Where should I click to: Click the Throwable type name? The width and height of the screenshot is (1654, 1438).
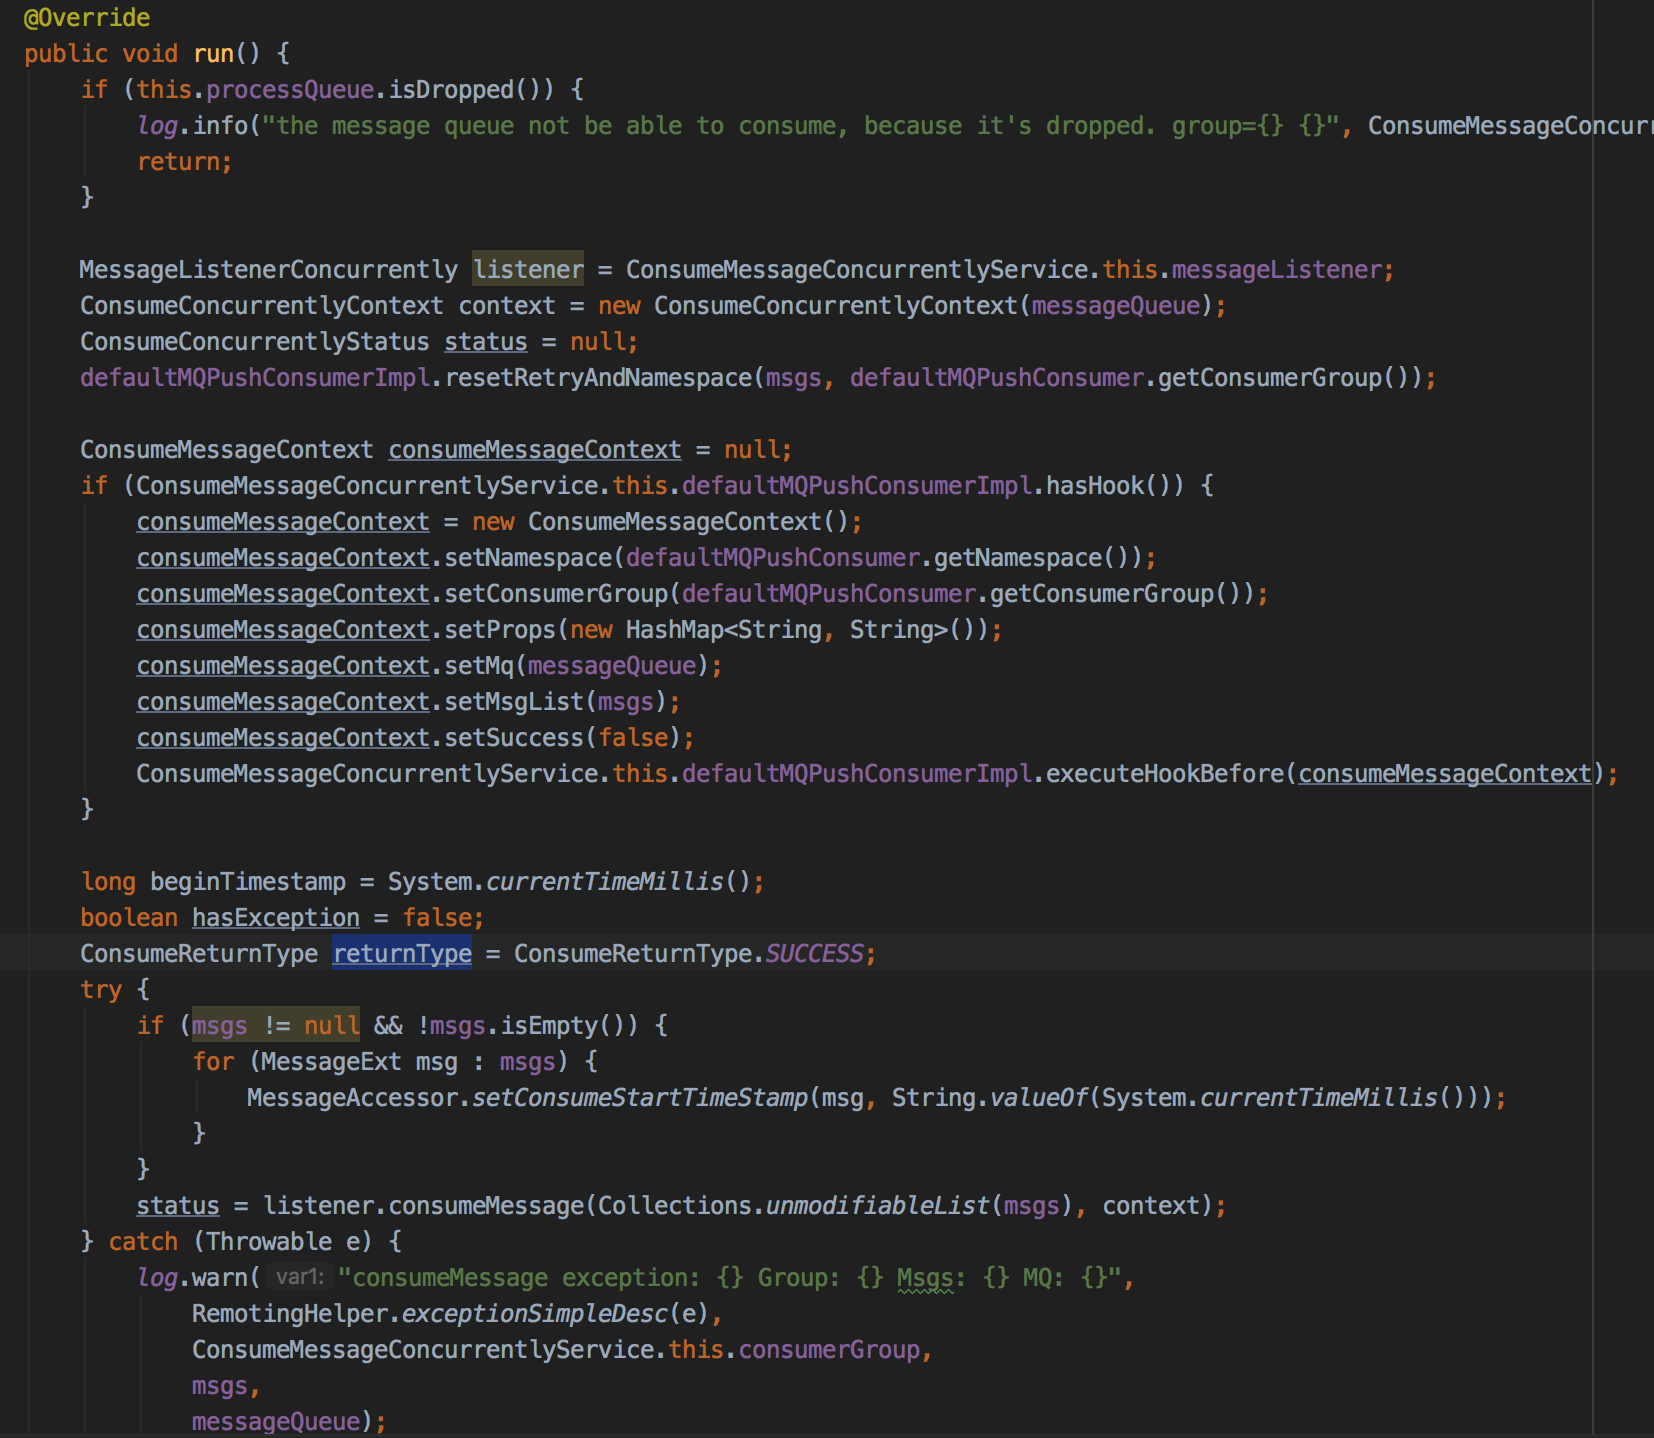(x=269, y=1242)
